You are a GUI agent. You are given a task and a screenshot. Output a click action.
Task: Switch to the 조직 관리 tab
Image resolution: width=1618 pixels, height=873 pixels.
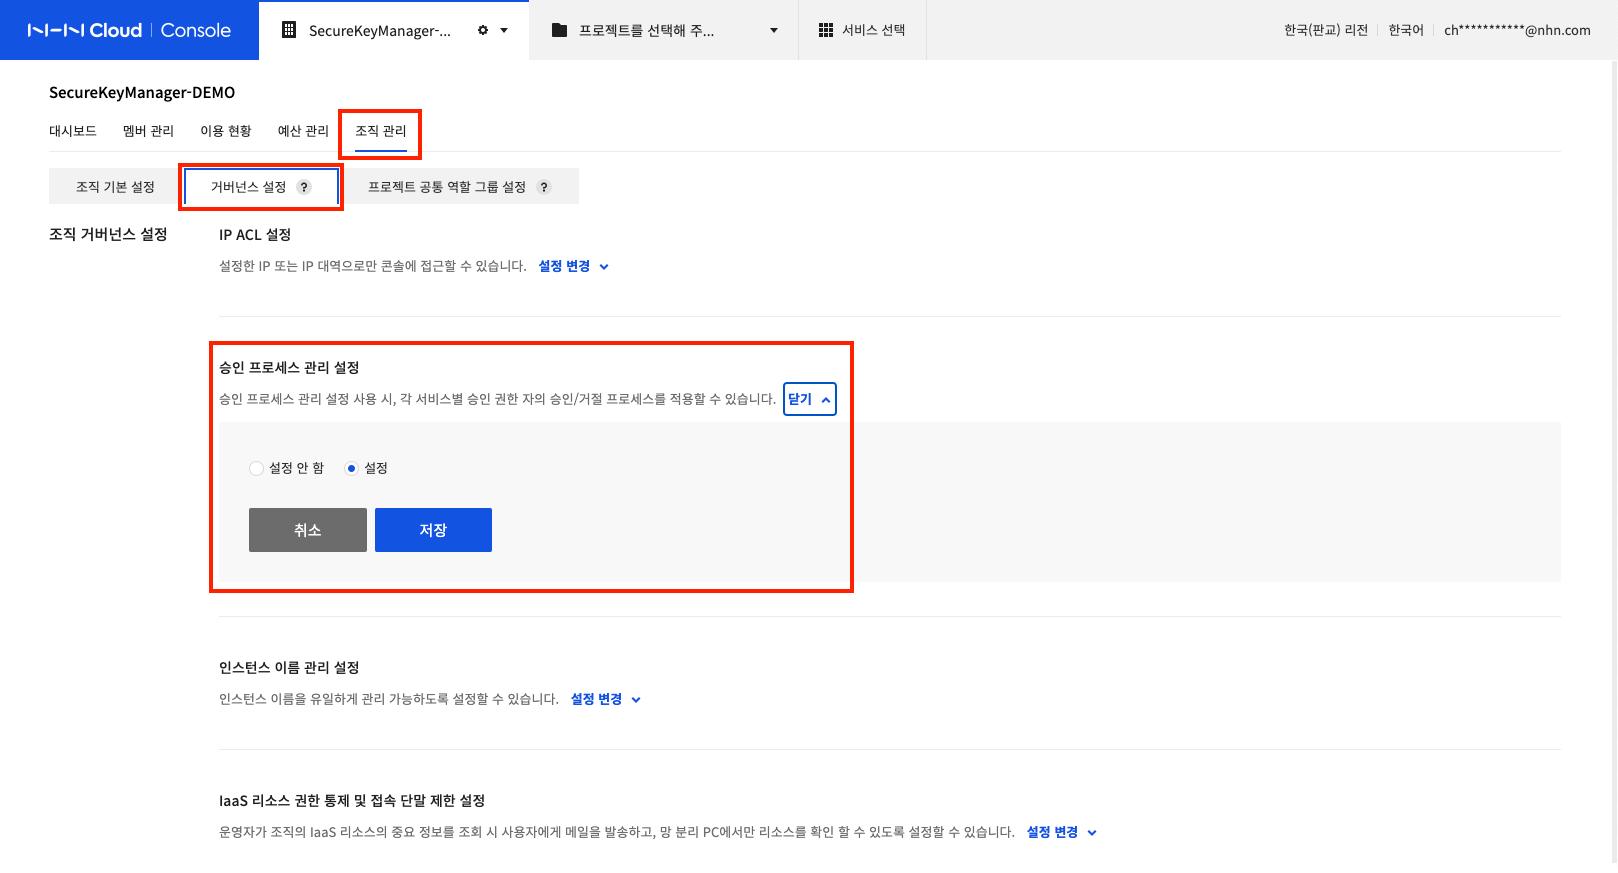[381, 131]
